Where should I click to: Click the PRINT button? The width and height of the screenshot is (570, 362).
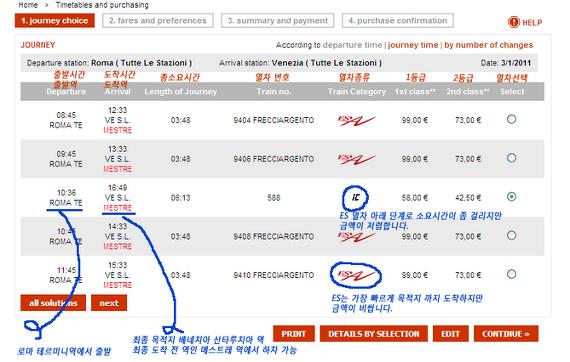click(294, 334)
